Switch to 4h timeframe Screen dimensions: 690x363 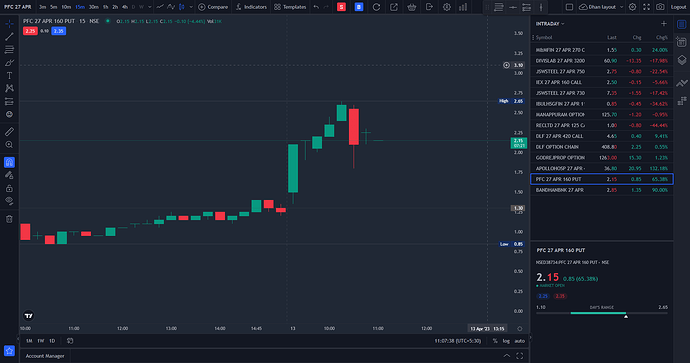pos(125,7)
